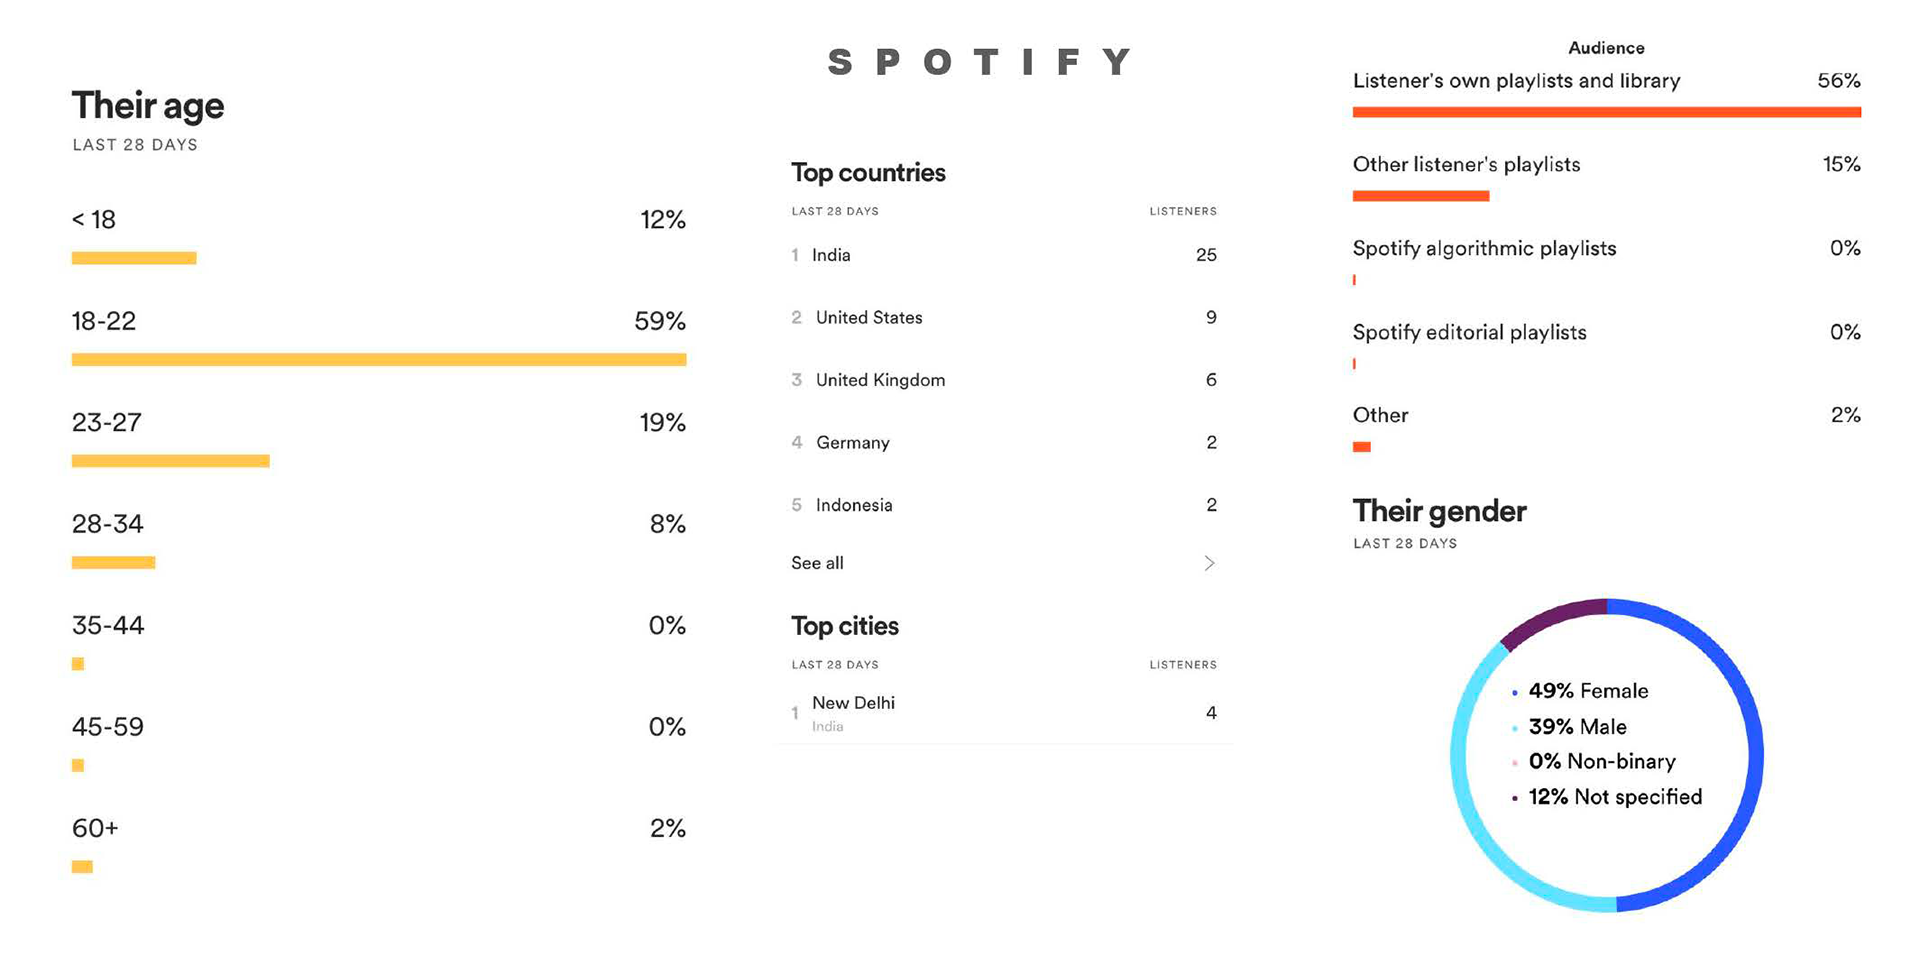Click the Male legend dot
Image resolution: width=1920 pixels, height=974 pixels.
point(1515,728)
